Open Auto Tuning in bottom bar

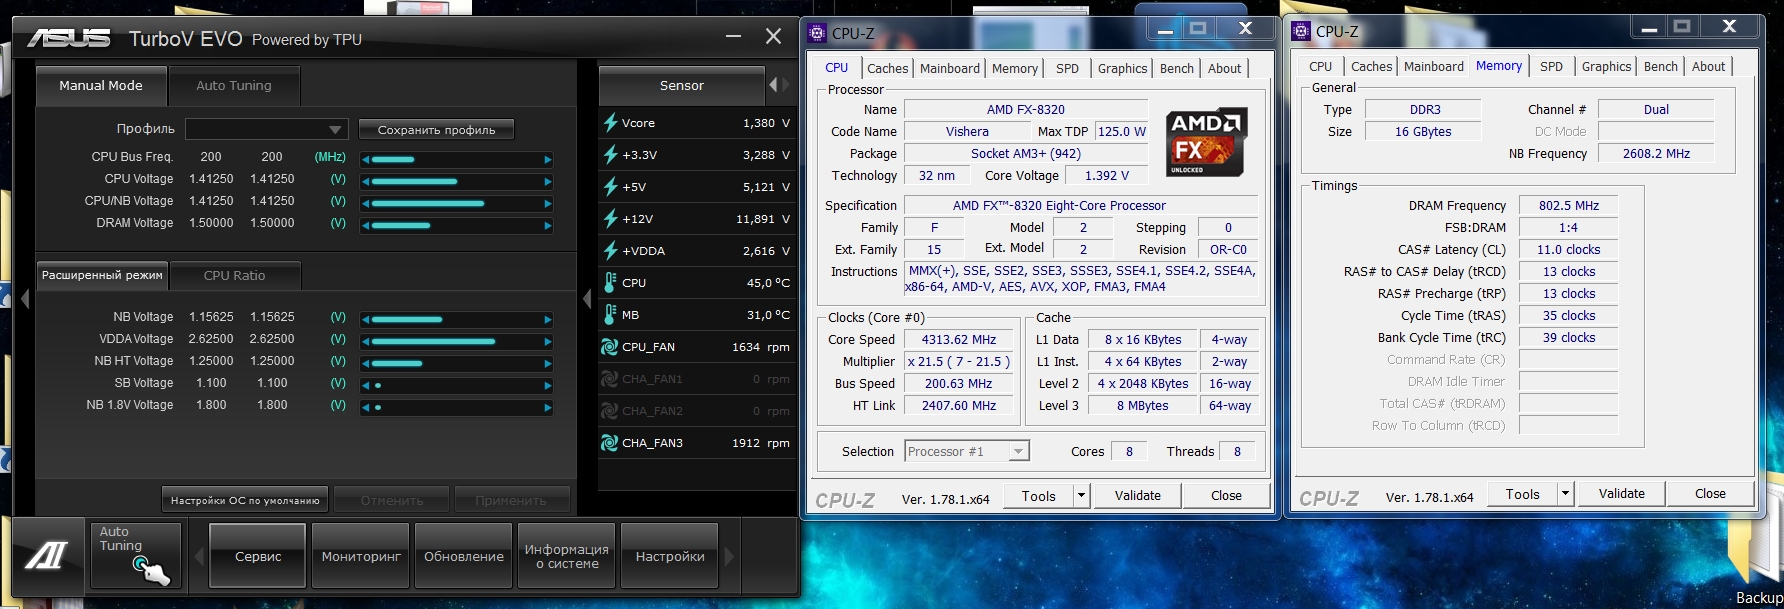pos(135,555)
